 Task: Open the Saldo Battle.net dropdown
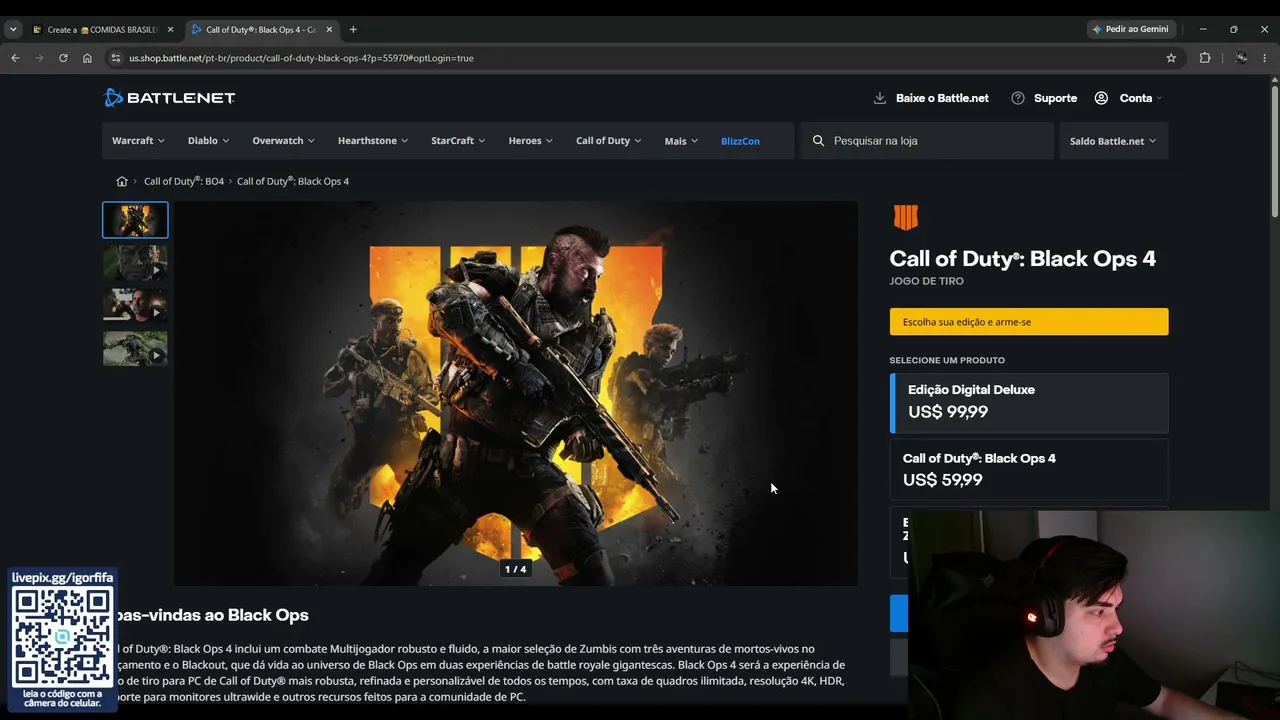coord(1113,141)
